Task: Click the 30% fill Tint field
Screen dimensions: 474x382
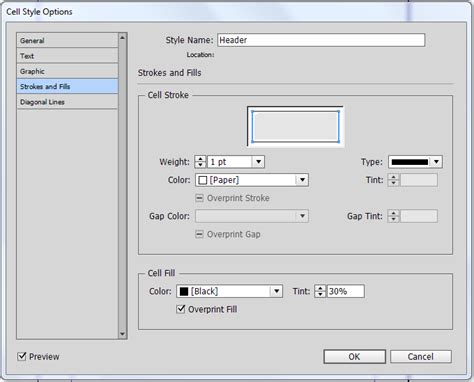Action: [x=346, y=291]
